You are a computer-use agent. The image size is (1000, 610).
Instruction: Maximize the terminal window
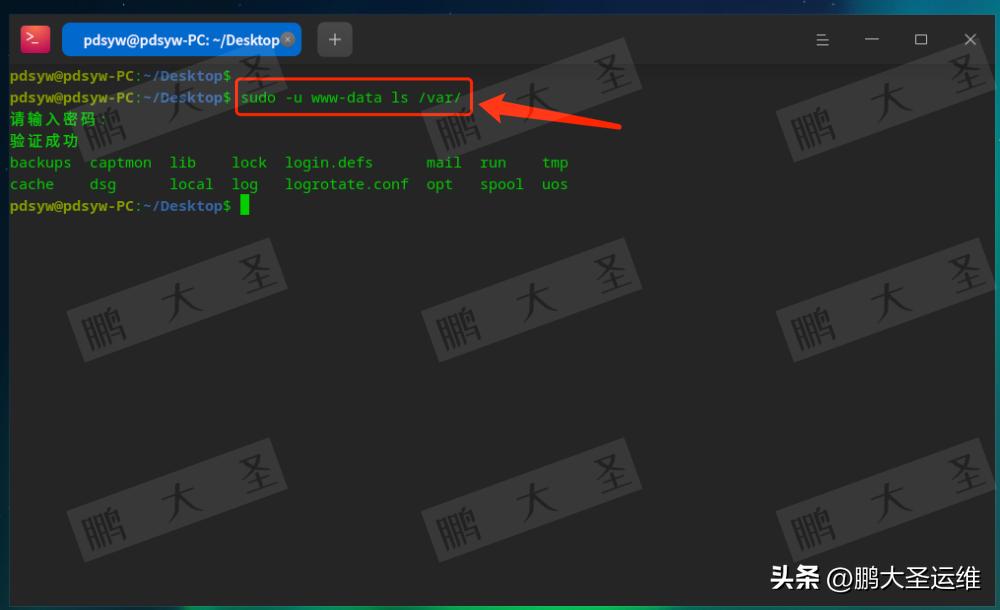(x=921, y=40)
